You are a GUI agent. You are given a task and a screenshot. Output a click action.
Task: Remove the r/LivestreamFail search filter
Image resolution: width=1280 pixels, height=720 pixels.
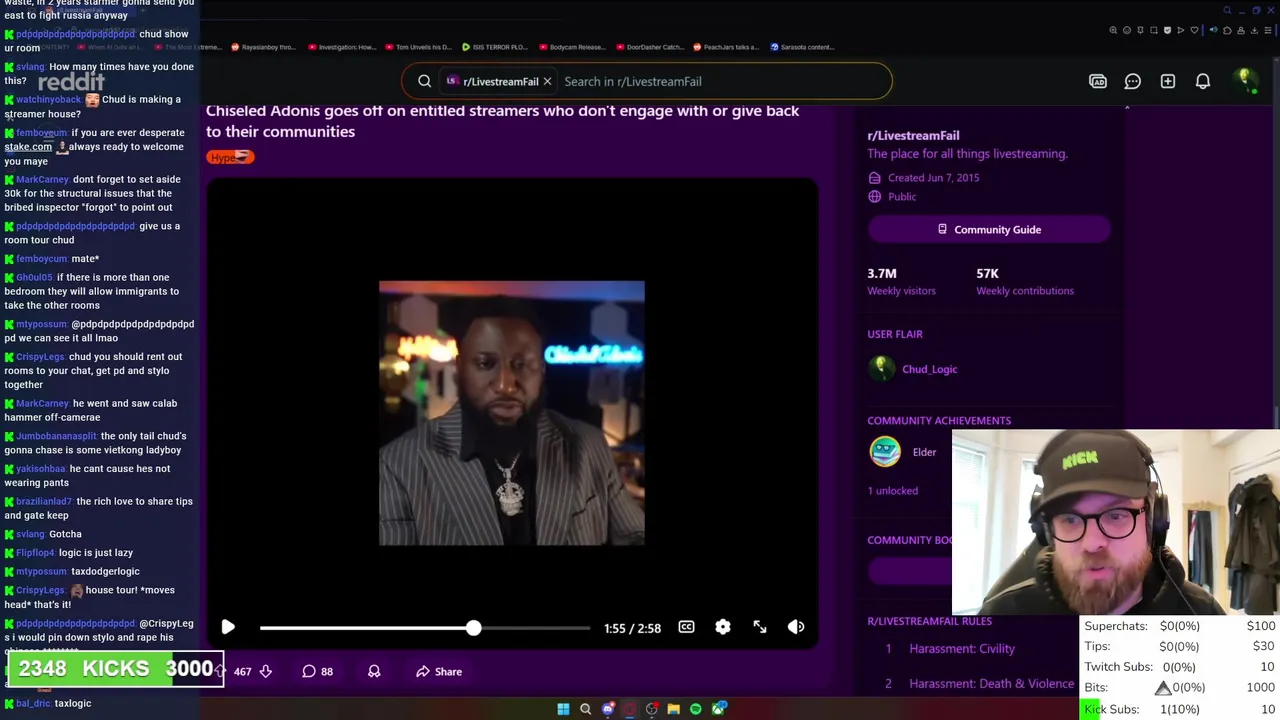click(x=547, y=81)
